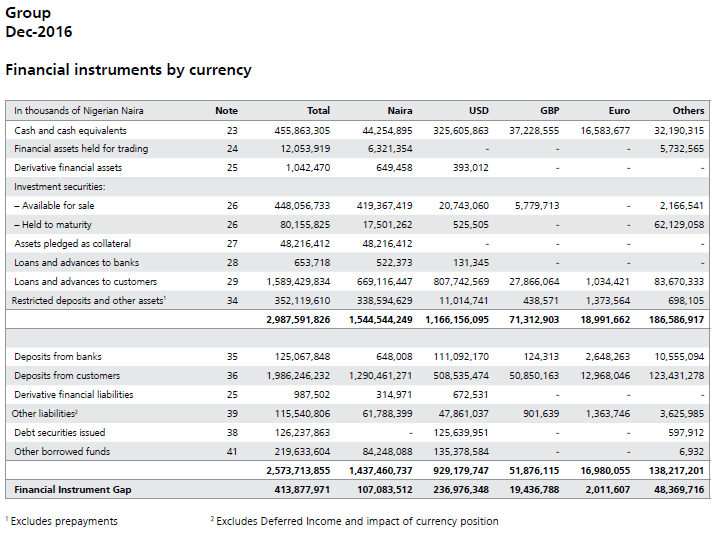Select the 'Group' title text

[28, 13]
